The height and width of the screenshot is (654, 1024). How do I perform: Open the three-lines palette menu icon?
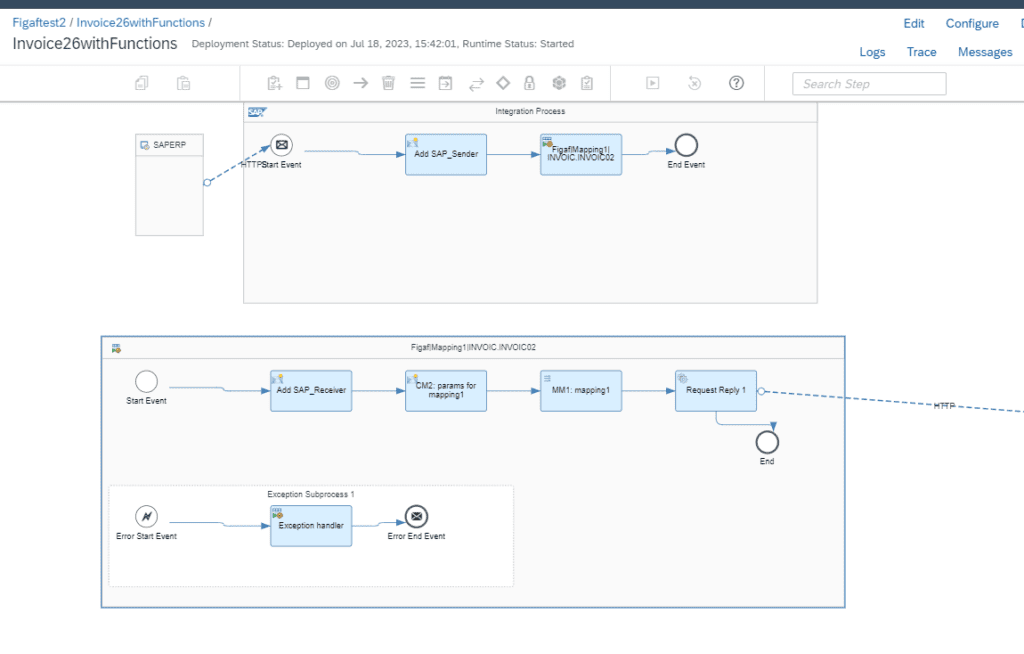tap(417, 83)
